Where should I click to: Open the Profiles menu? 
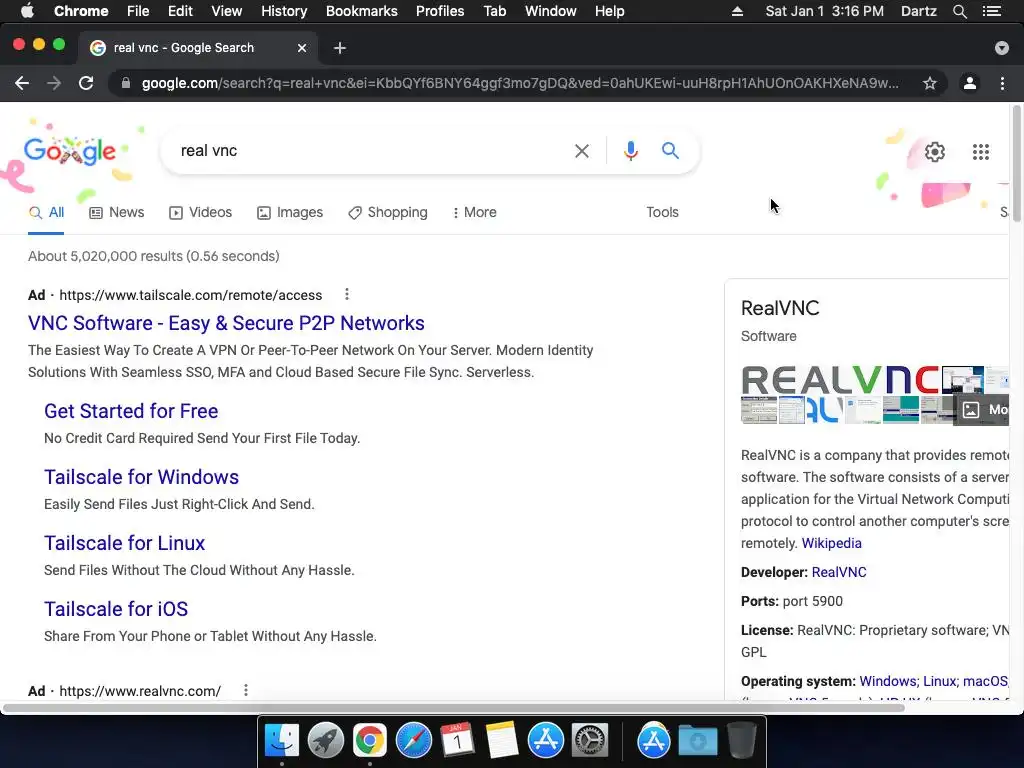click(440, 11)
